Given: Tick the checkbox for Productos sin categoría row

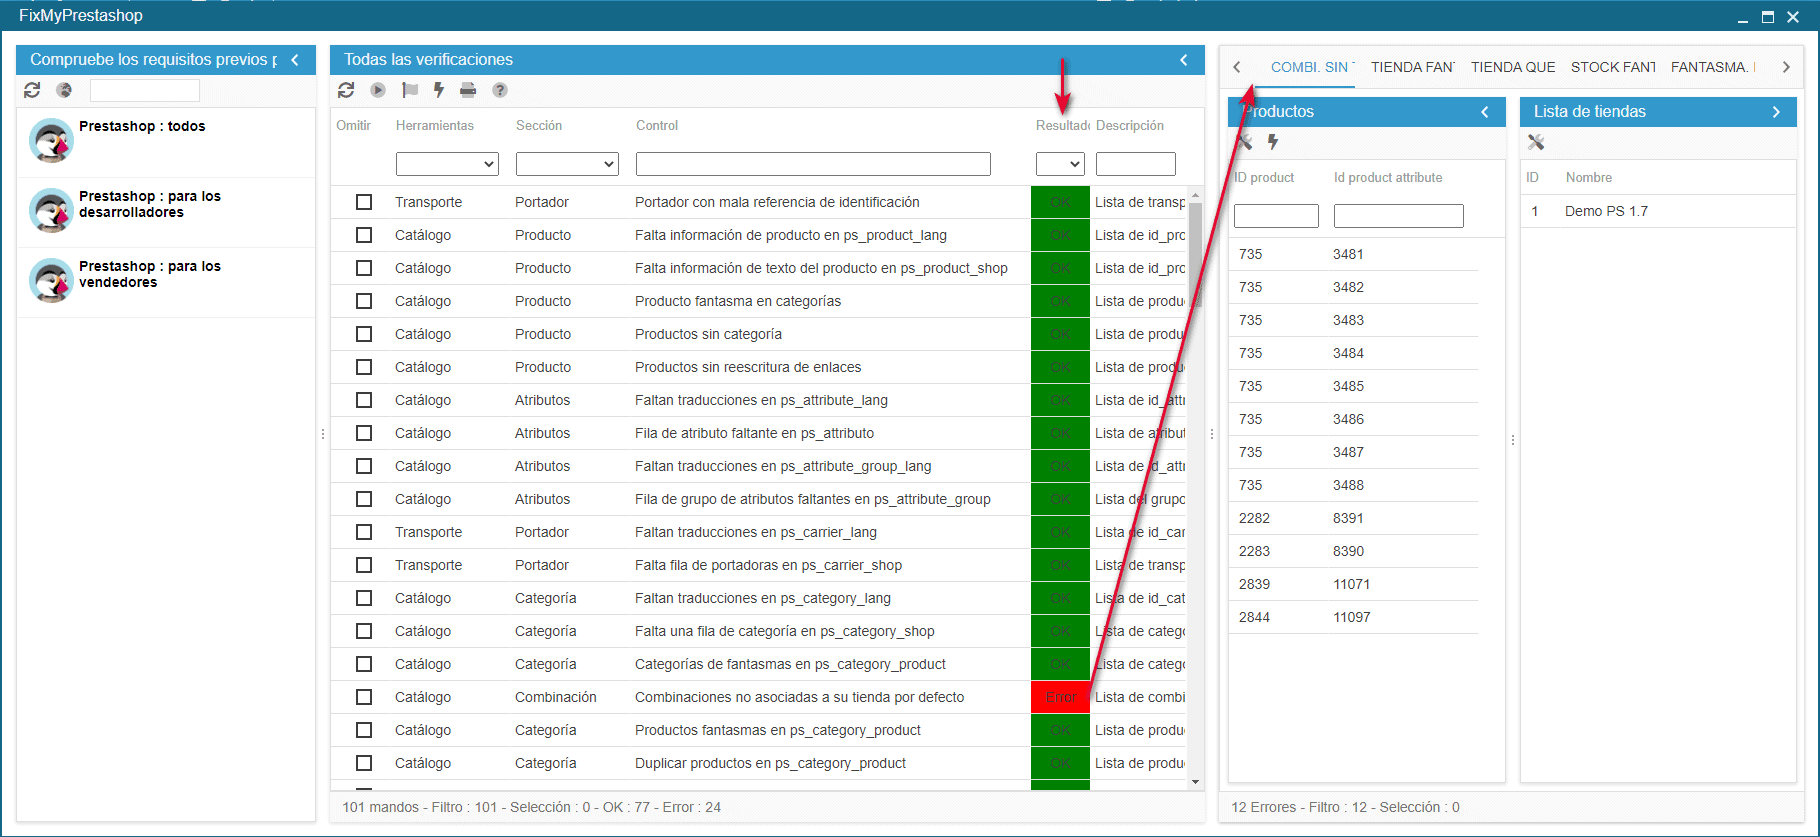Looking at the screenshot, I should point(364,334).
